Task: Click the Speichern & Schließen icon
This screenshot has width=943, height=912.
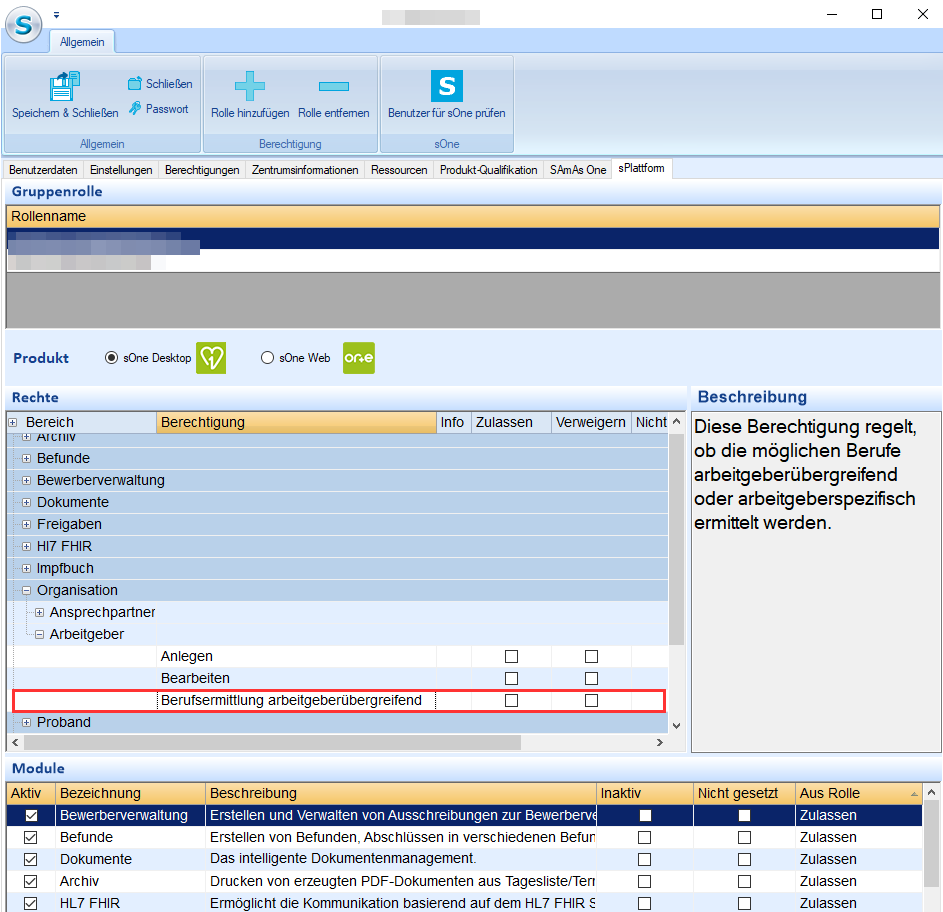Action: tap(65, 86)
